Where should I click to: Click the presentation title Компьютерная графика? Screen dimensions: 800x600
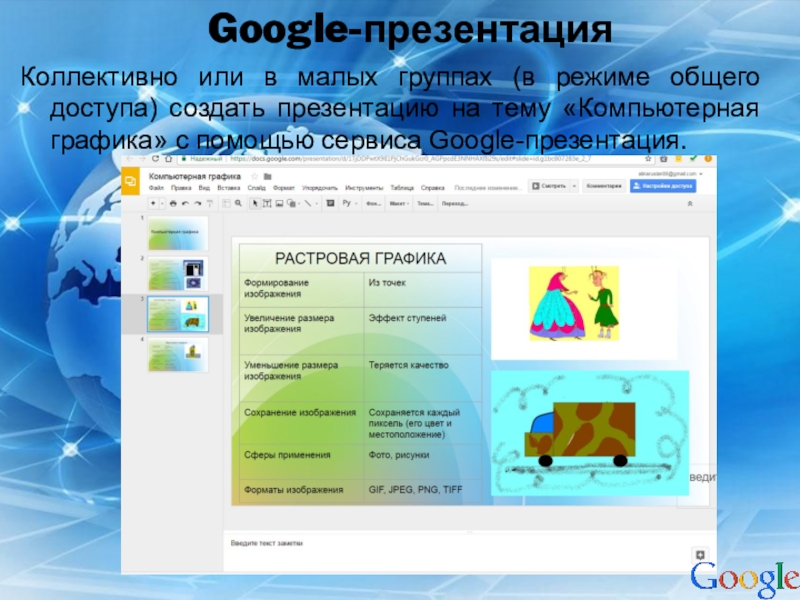[194, 176]
